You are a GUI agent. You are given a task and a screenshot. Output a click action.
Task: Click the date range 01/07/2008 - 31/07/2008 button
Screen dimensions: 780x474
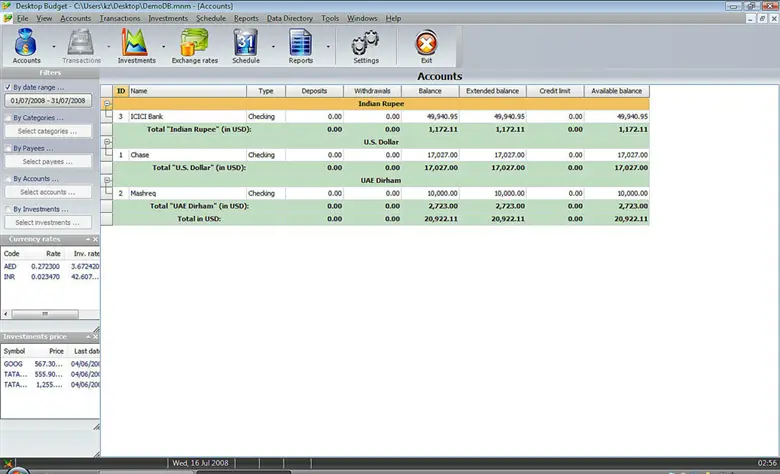click(48, 101)
